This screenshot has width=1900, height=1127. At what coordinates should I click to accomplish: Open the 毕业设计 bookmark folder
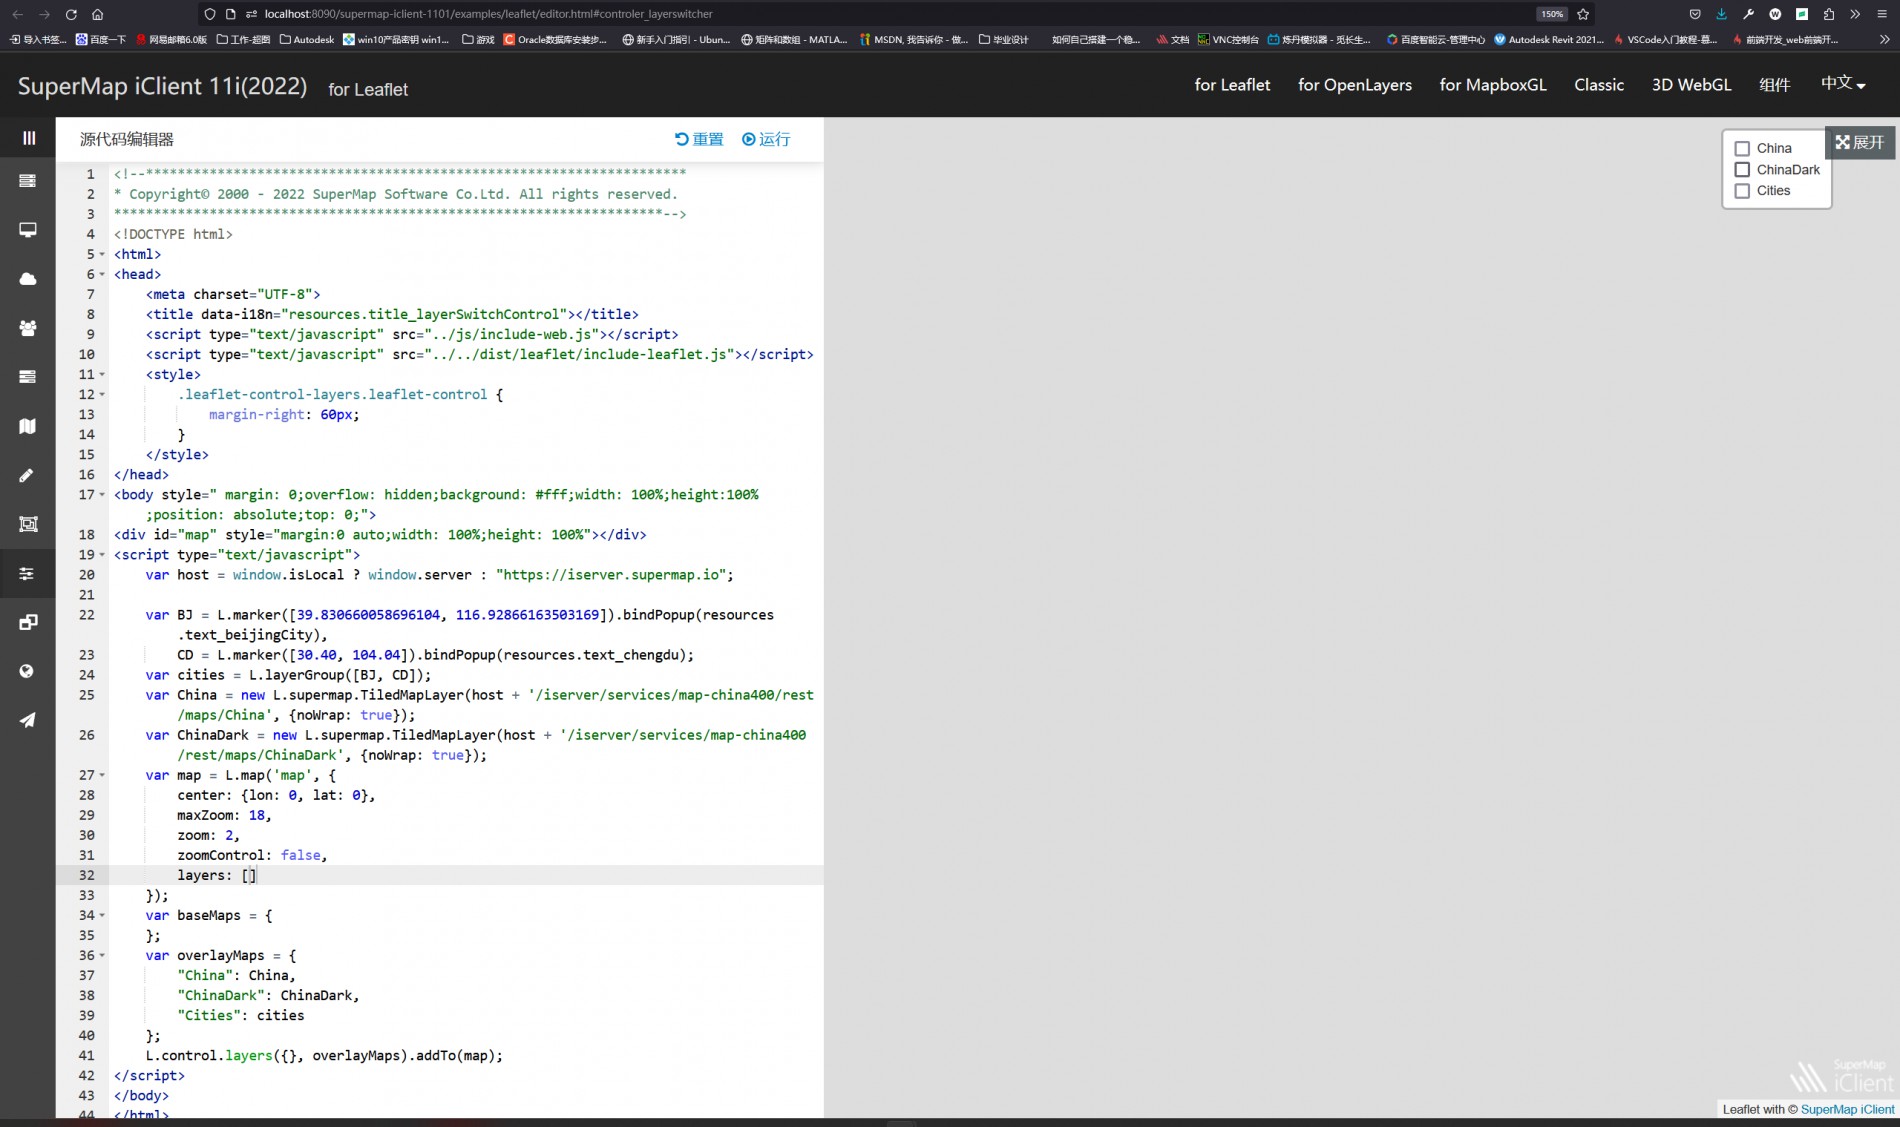[1003, 40]
